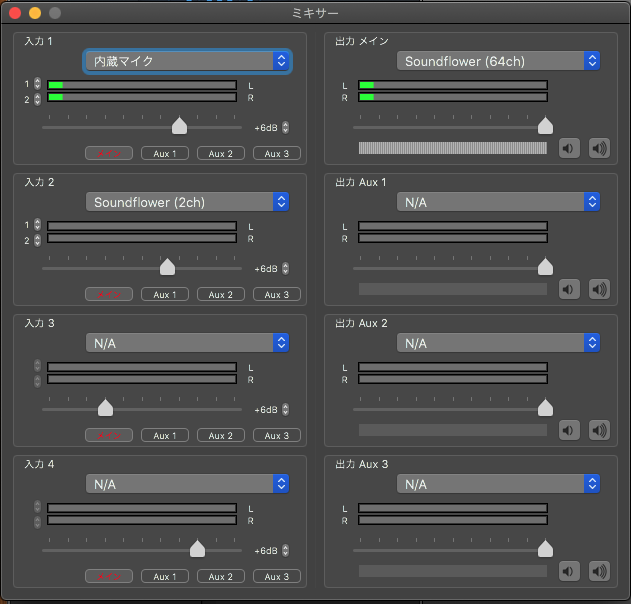Open the Soundflower (2ch) dropdown in 入力 2
The image size is (631, 604).
(x=188, y=203)
